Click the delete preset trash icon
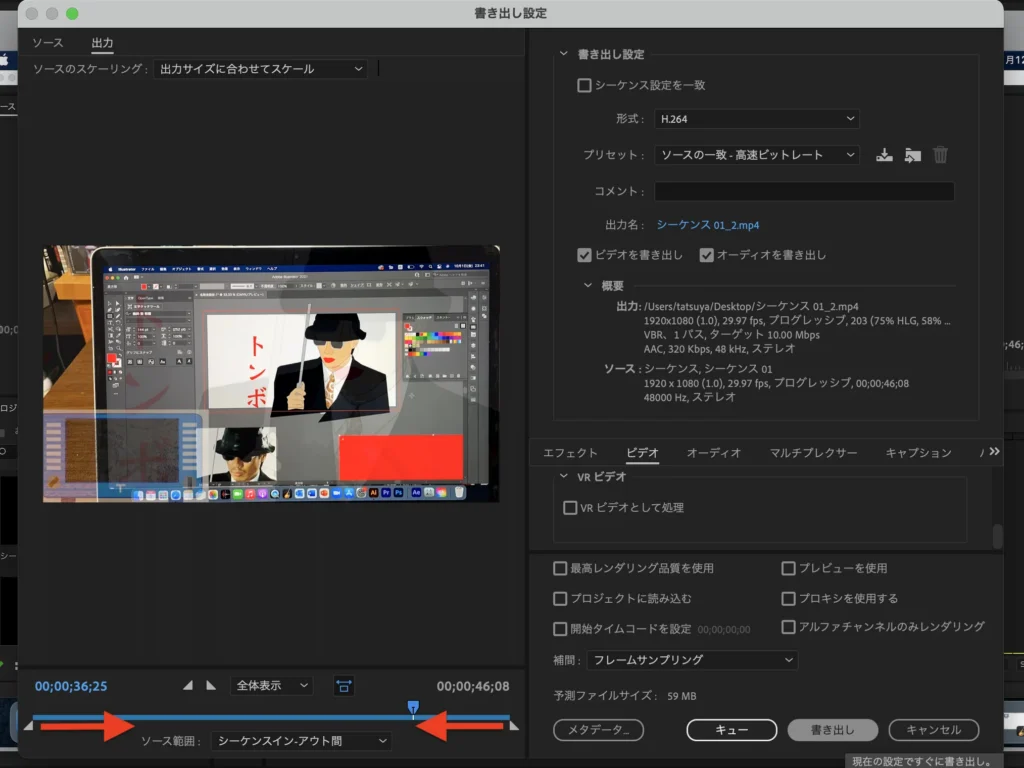1024x768 pixels. click(x=940, y=155)
